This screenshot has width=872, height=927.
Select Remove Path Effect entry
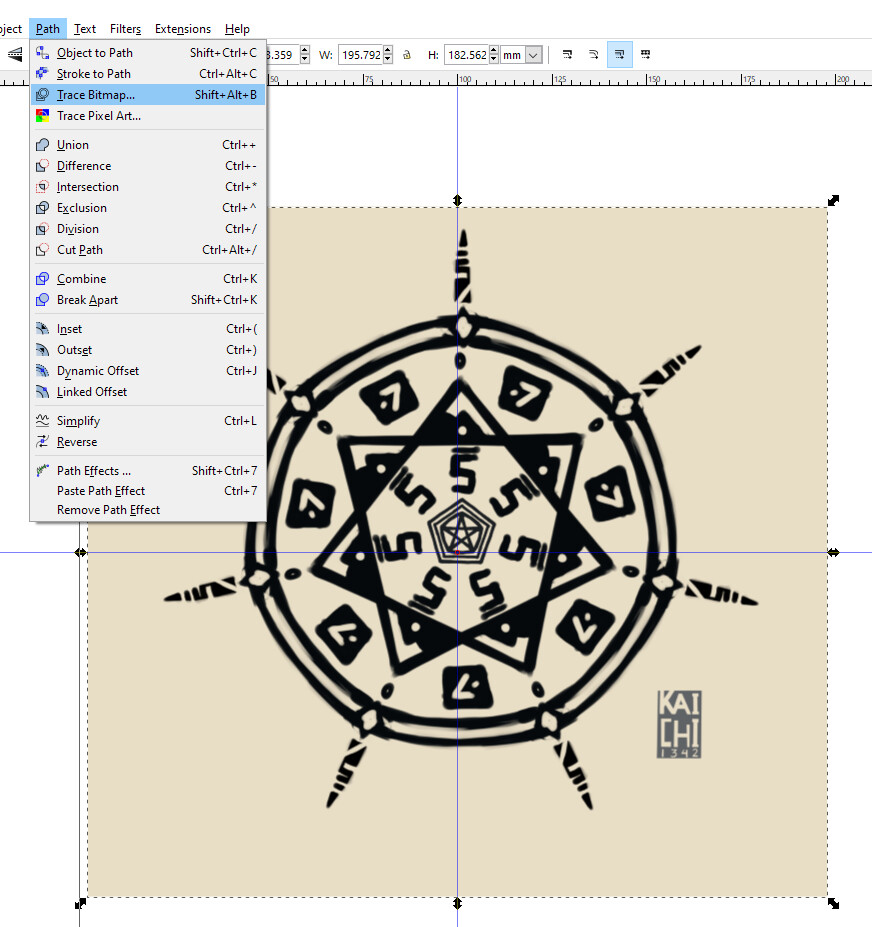click(x=148, y=510)
